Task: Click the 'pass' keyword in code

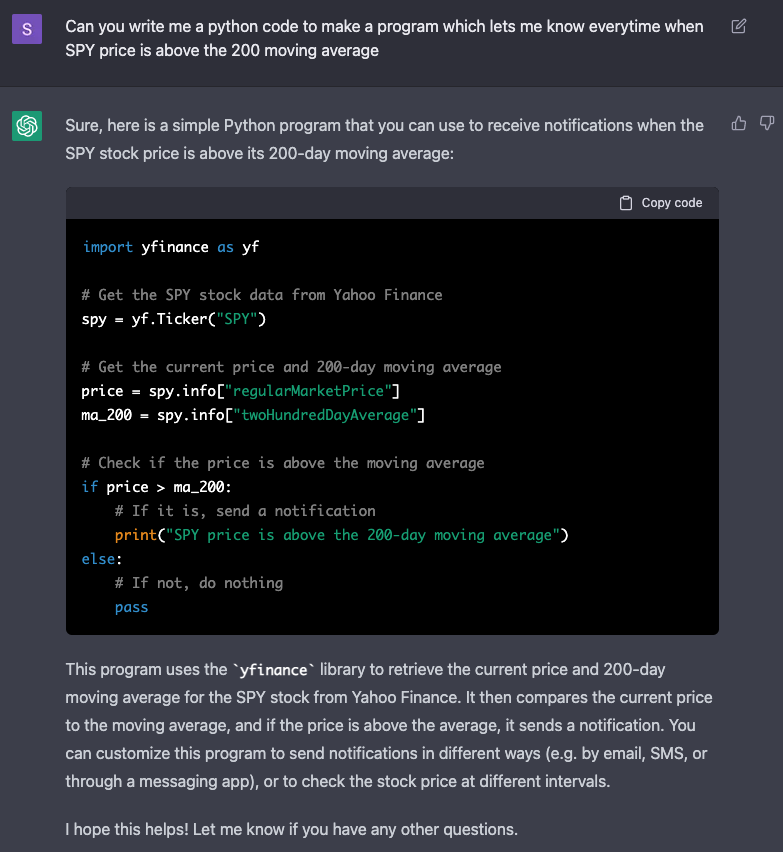Action: pyautogui.click(x=131, y=607)
